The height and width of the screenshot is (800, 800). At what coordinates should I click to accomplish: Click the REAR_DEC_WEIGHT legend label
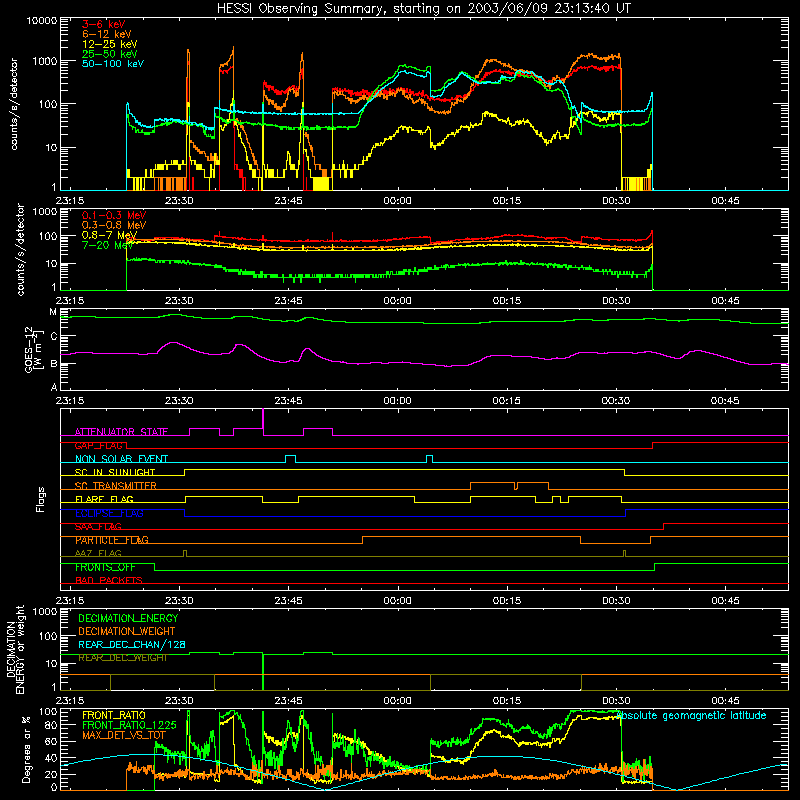(x=122, y=658)
